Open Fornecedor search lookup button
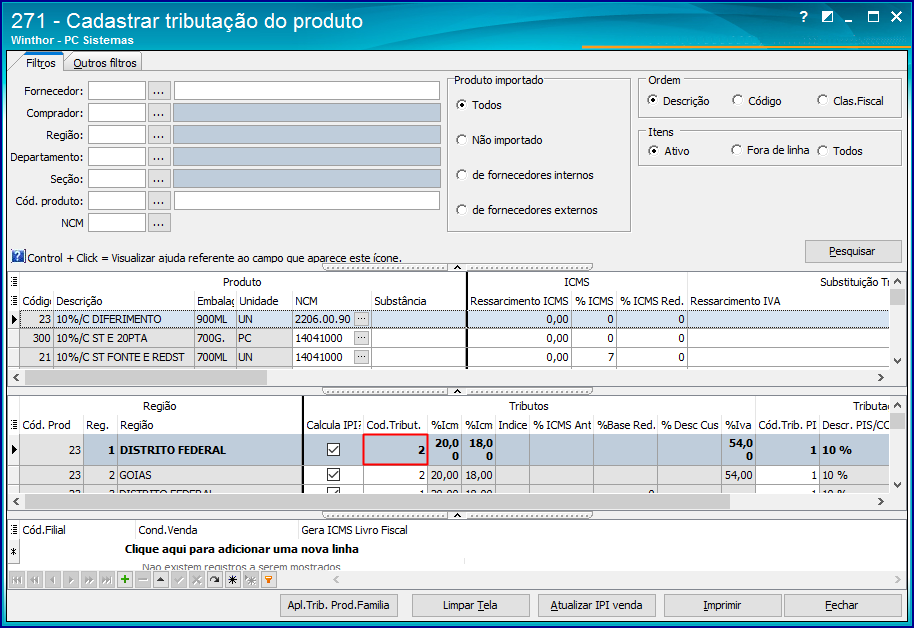 click(159, 91)
